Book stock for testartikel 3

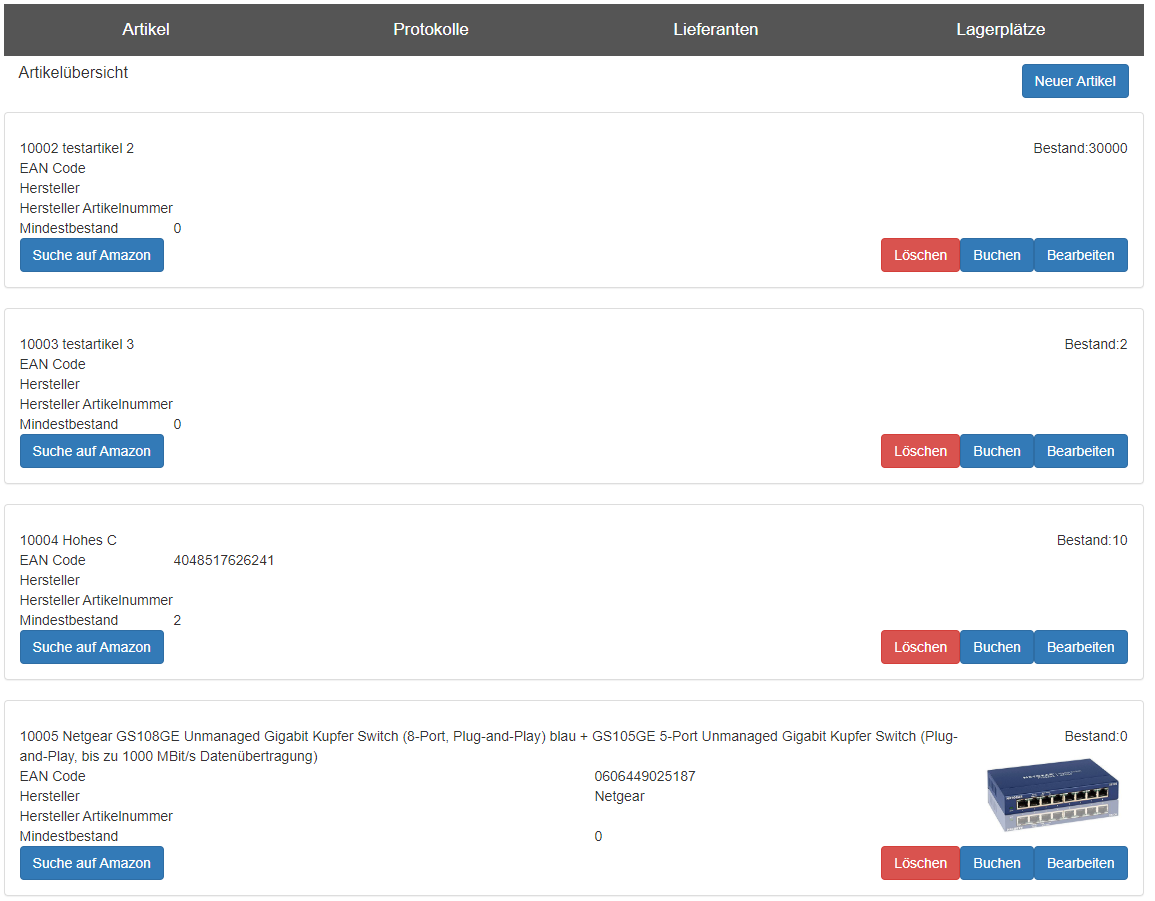pyautogui.click(x=997, y=451)
